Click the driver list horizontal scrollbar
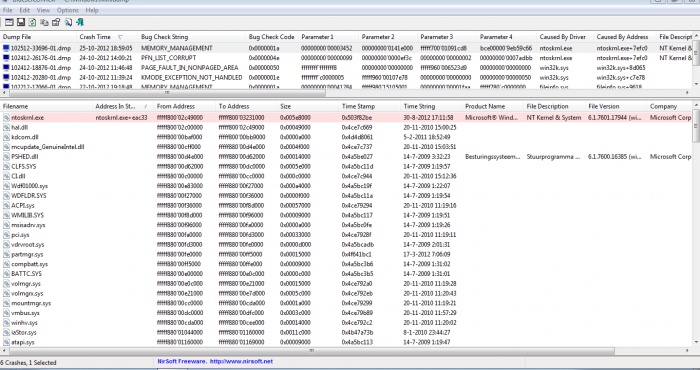700x370 pixels. (311, 351)
